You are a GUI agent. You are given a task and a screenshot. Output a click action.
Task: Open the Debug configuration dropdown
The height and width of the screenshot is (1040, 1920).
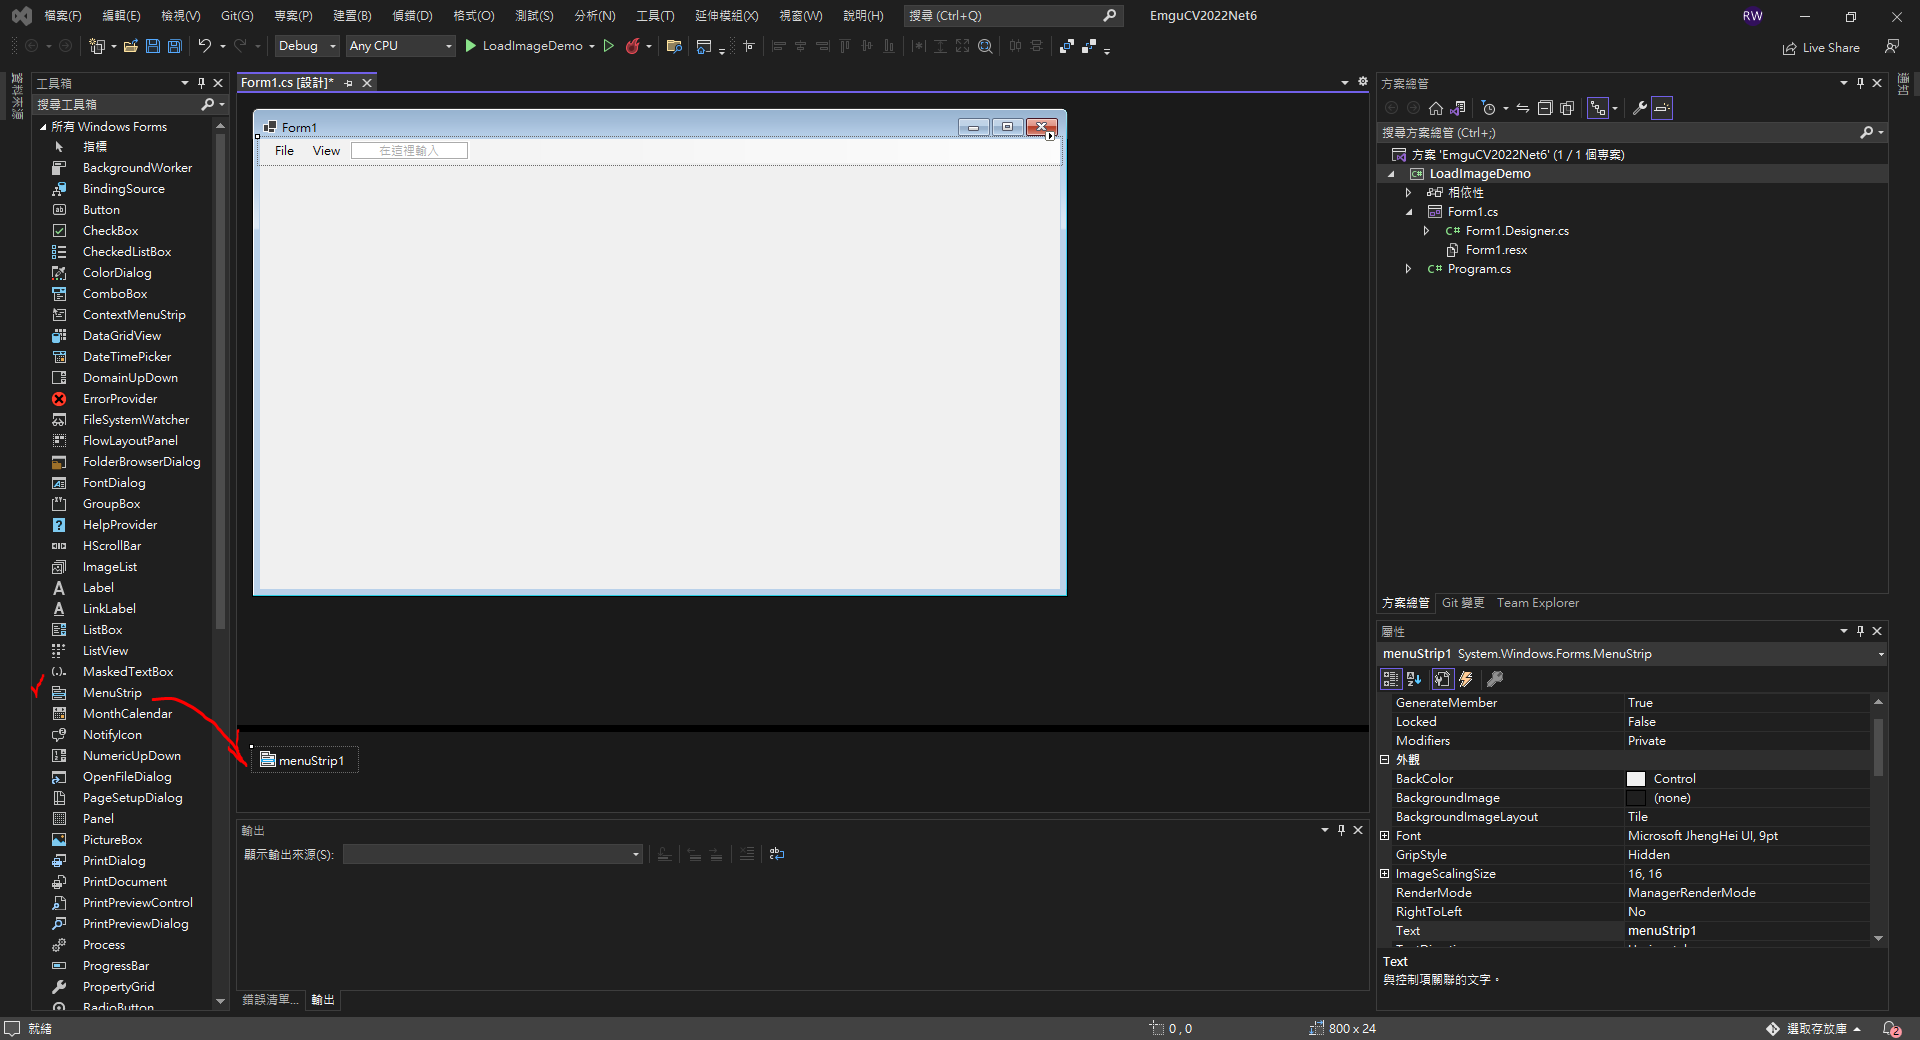click(307, 46)
